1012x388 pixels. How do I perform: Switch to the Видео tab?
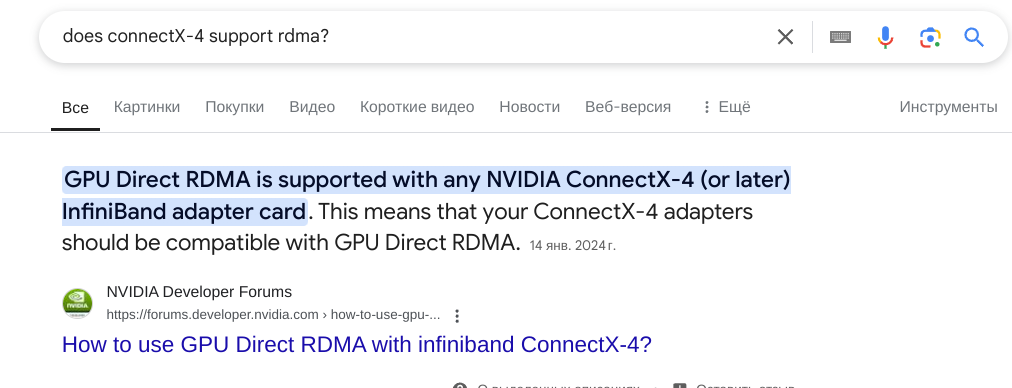point(312,107)
